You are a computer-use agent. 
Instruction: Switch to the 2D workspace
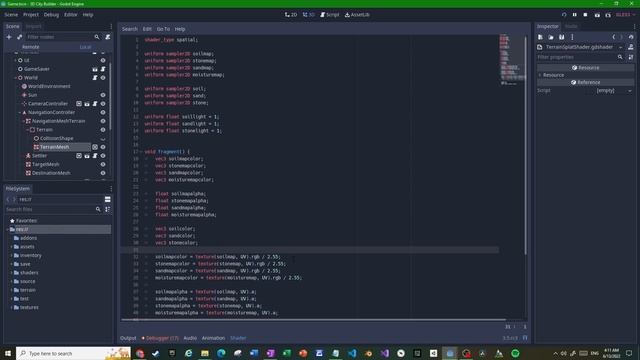point(291,15)
